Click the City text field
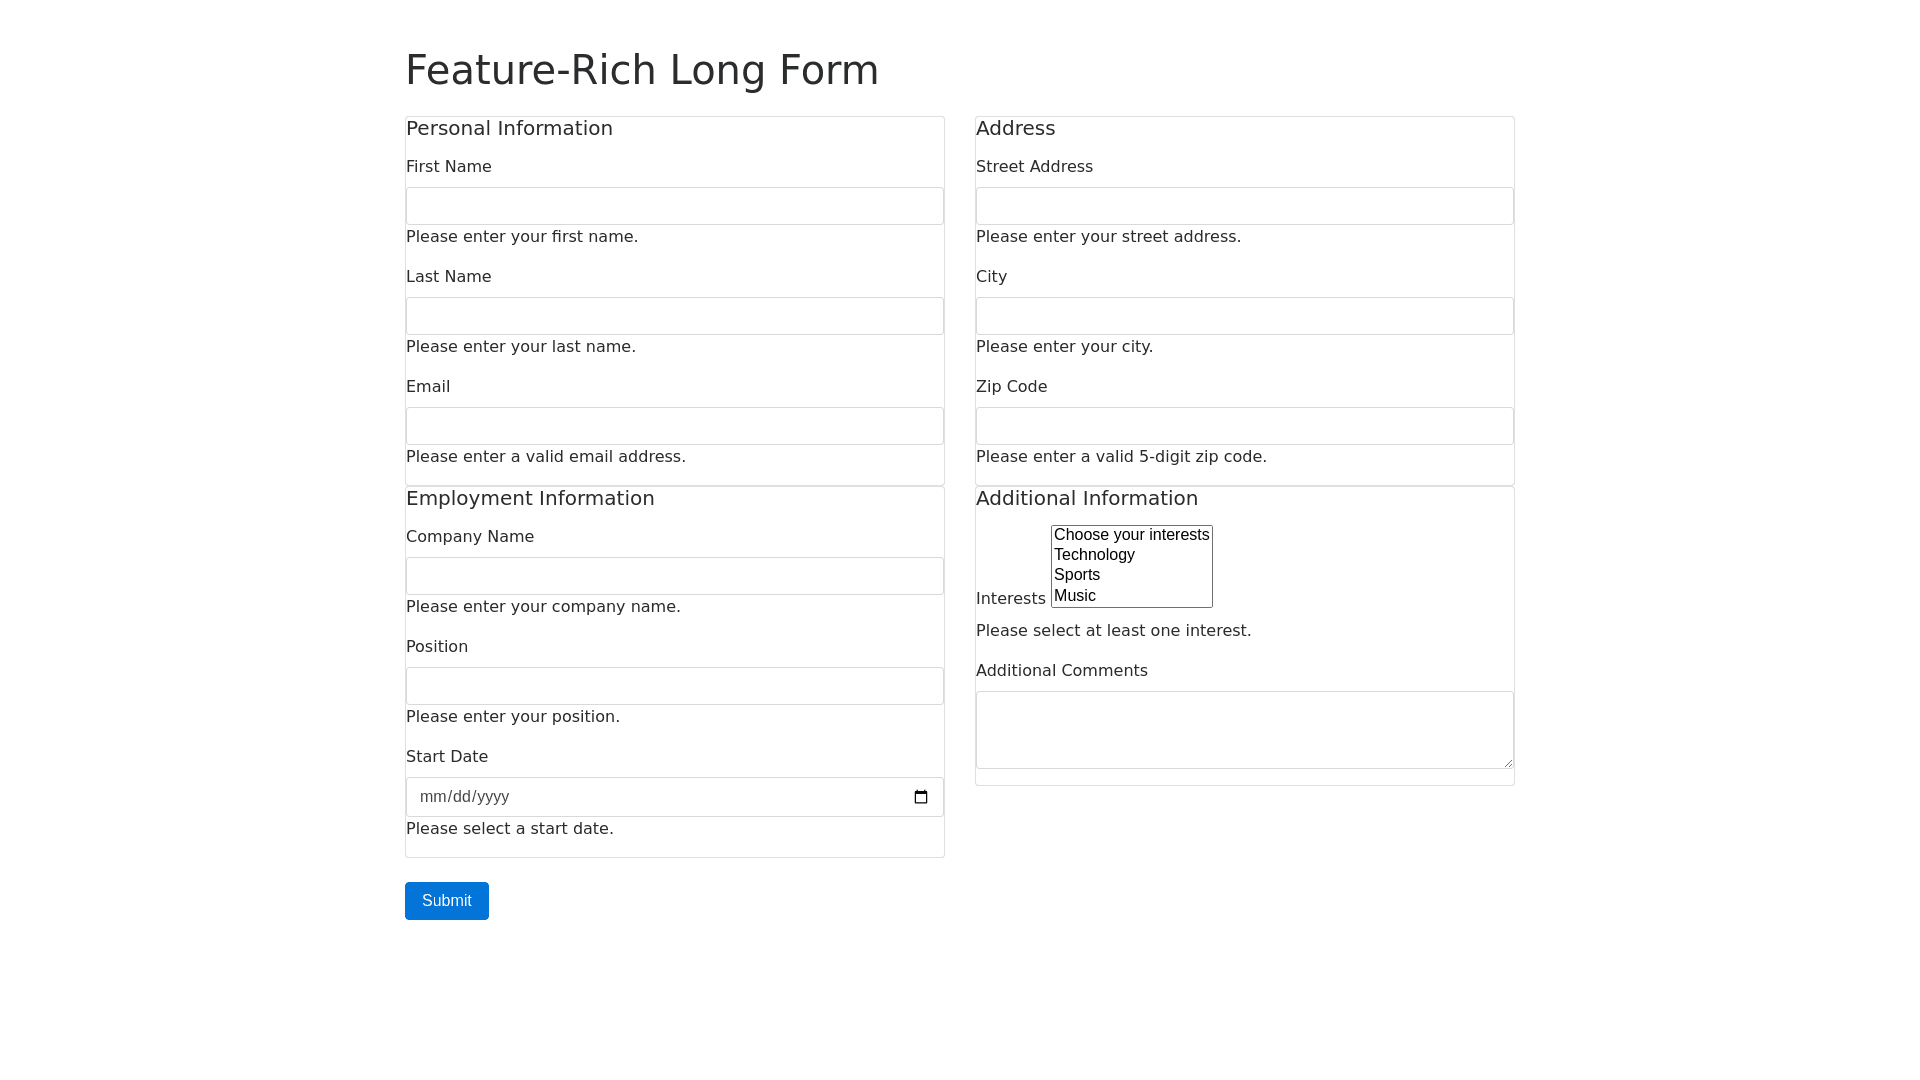 [x=1245, y=316]
